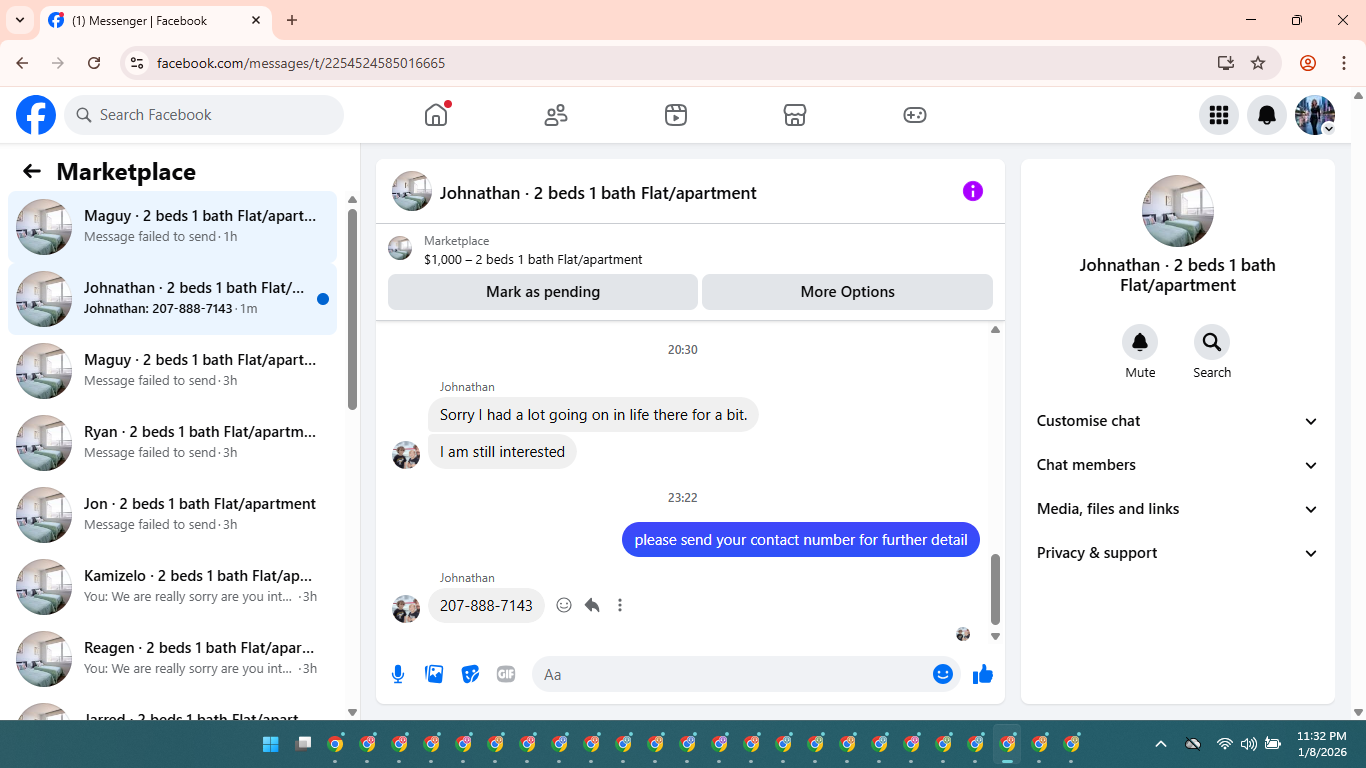The height and width of the screenshot is (768, 1366).
Task: Select the Johnathan conversation in the list
Action: pyautogui.click(x=172, y=299)
